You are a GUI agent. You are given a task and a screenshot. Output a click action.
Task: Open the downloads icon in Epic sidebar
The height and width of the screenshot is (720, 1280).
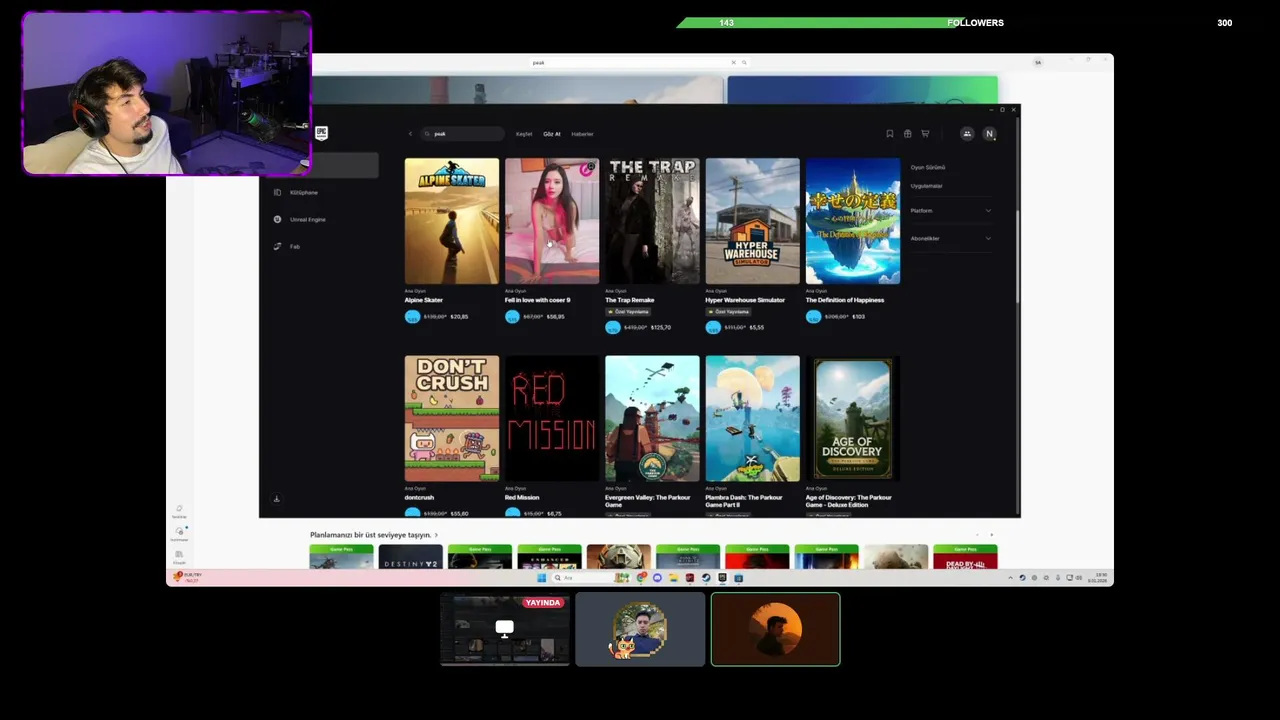tap(277, 499)
